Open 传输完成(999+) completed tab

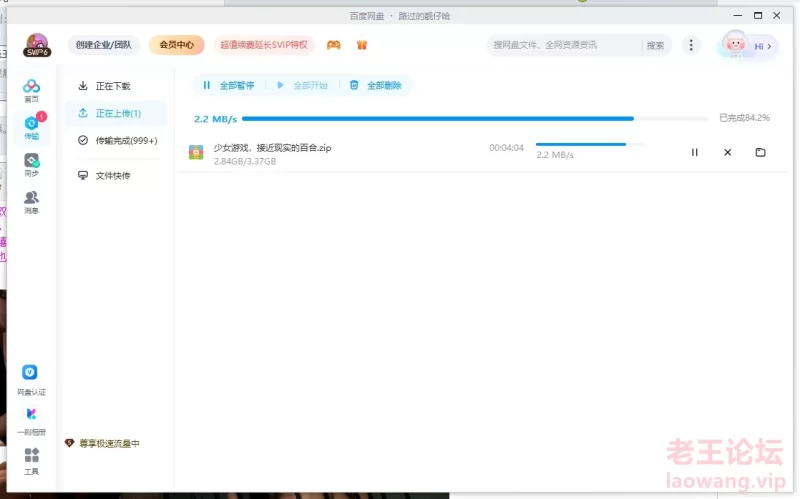click(x=117, y=140)
